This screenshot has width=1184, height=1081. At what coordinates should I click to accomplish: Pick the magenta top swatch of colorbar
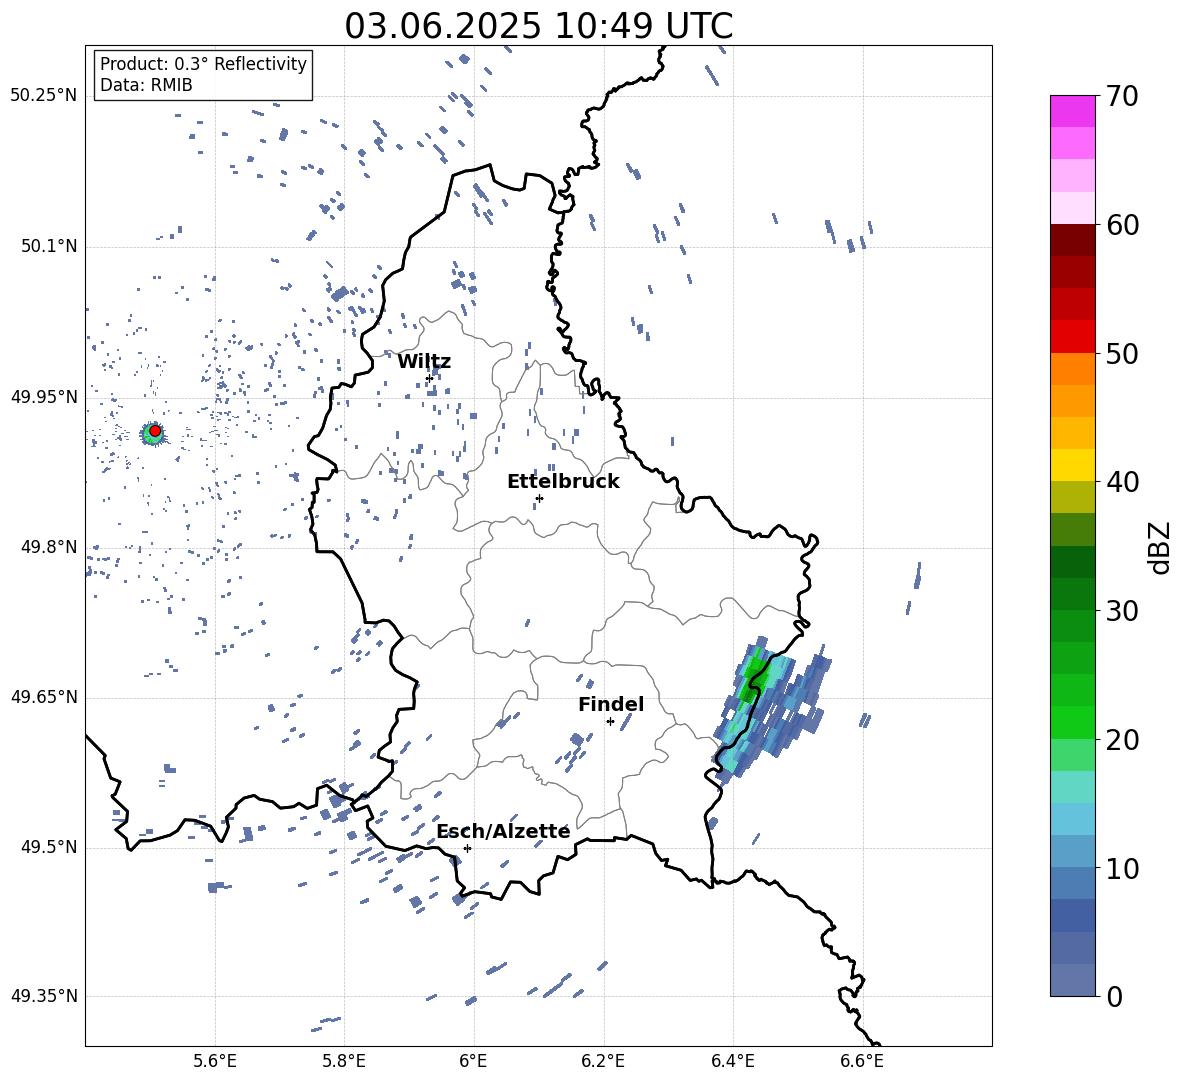click(x=1072, y=111)
